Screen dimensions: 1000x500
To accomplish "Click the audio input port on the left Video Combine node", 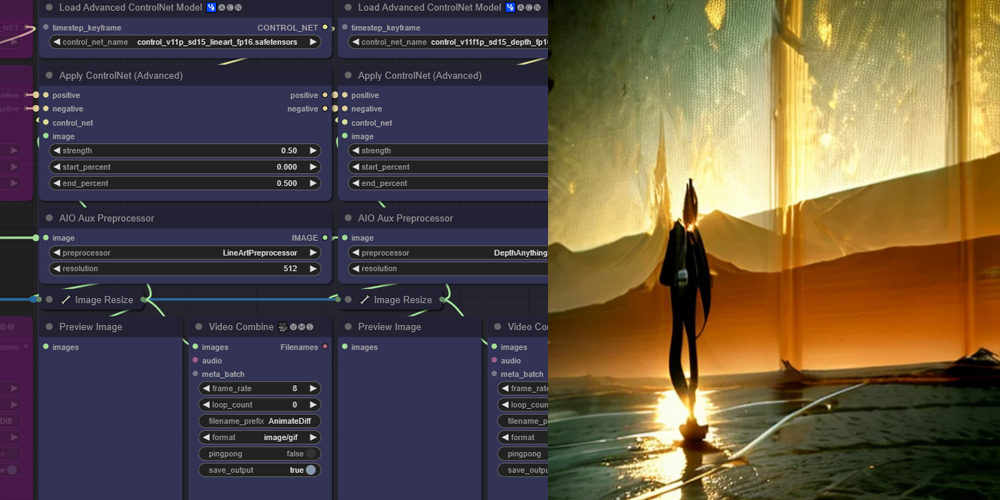I will point(195,360).
